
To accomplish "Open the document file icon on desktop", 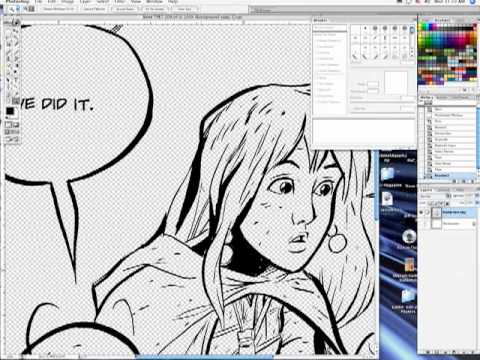I will (x=387, y=198).
